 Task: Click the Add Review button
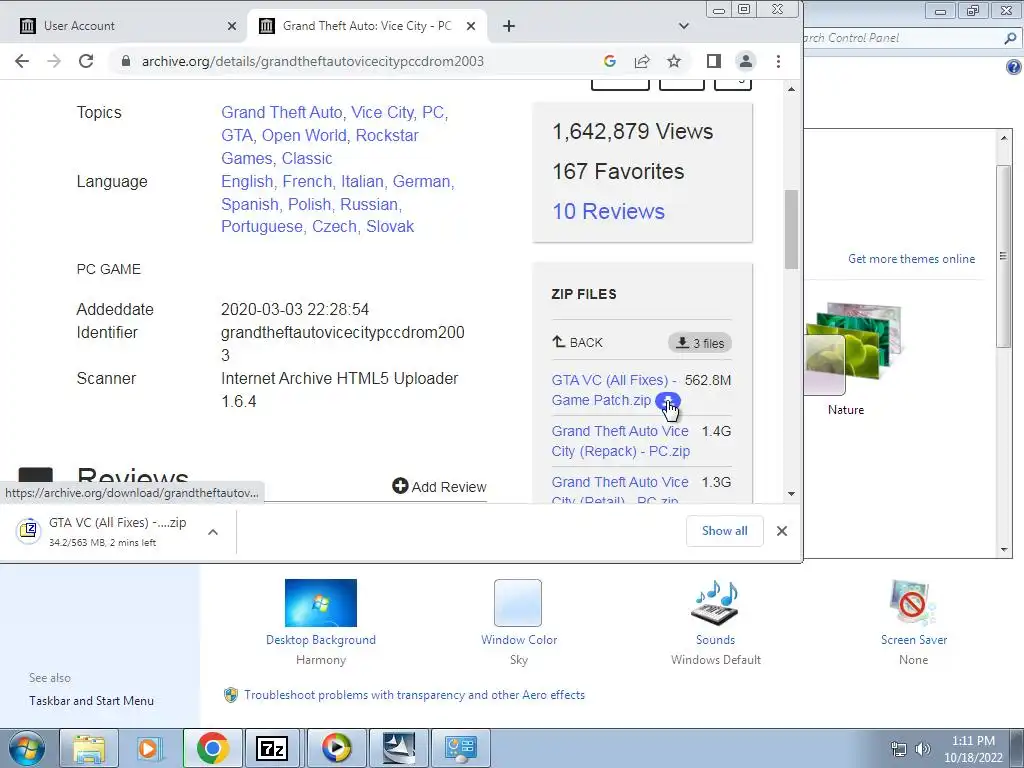(439, 487)
